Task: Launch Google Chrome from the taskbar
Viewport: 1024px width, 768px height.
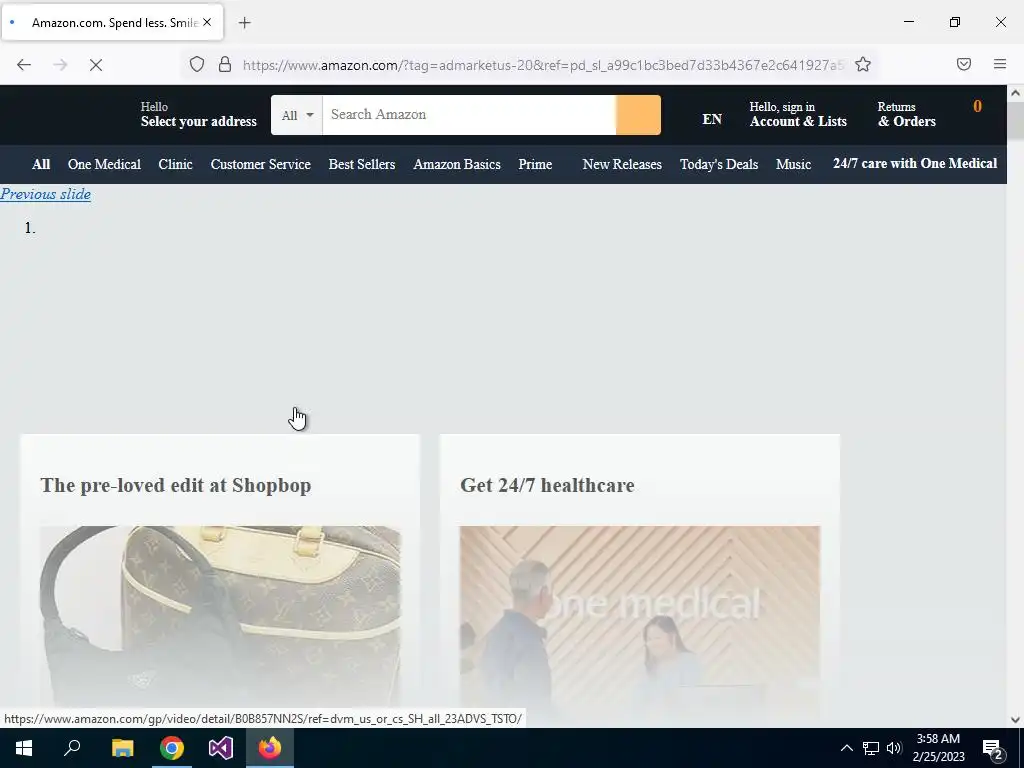Action: pos(172,748)
